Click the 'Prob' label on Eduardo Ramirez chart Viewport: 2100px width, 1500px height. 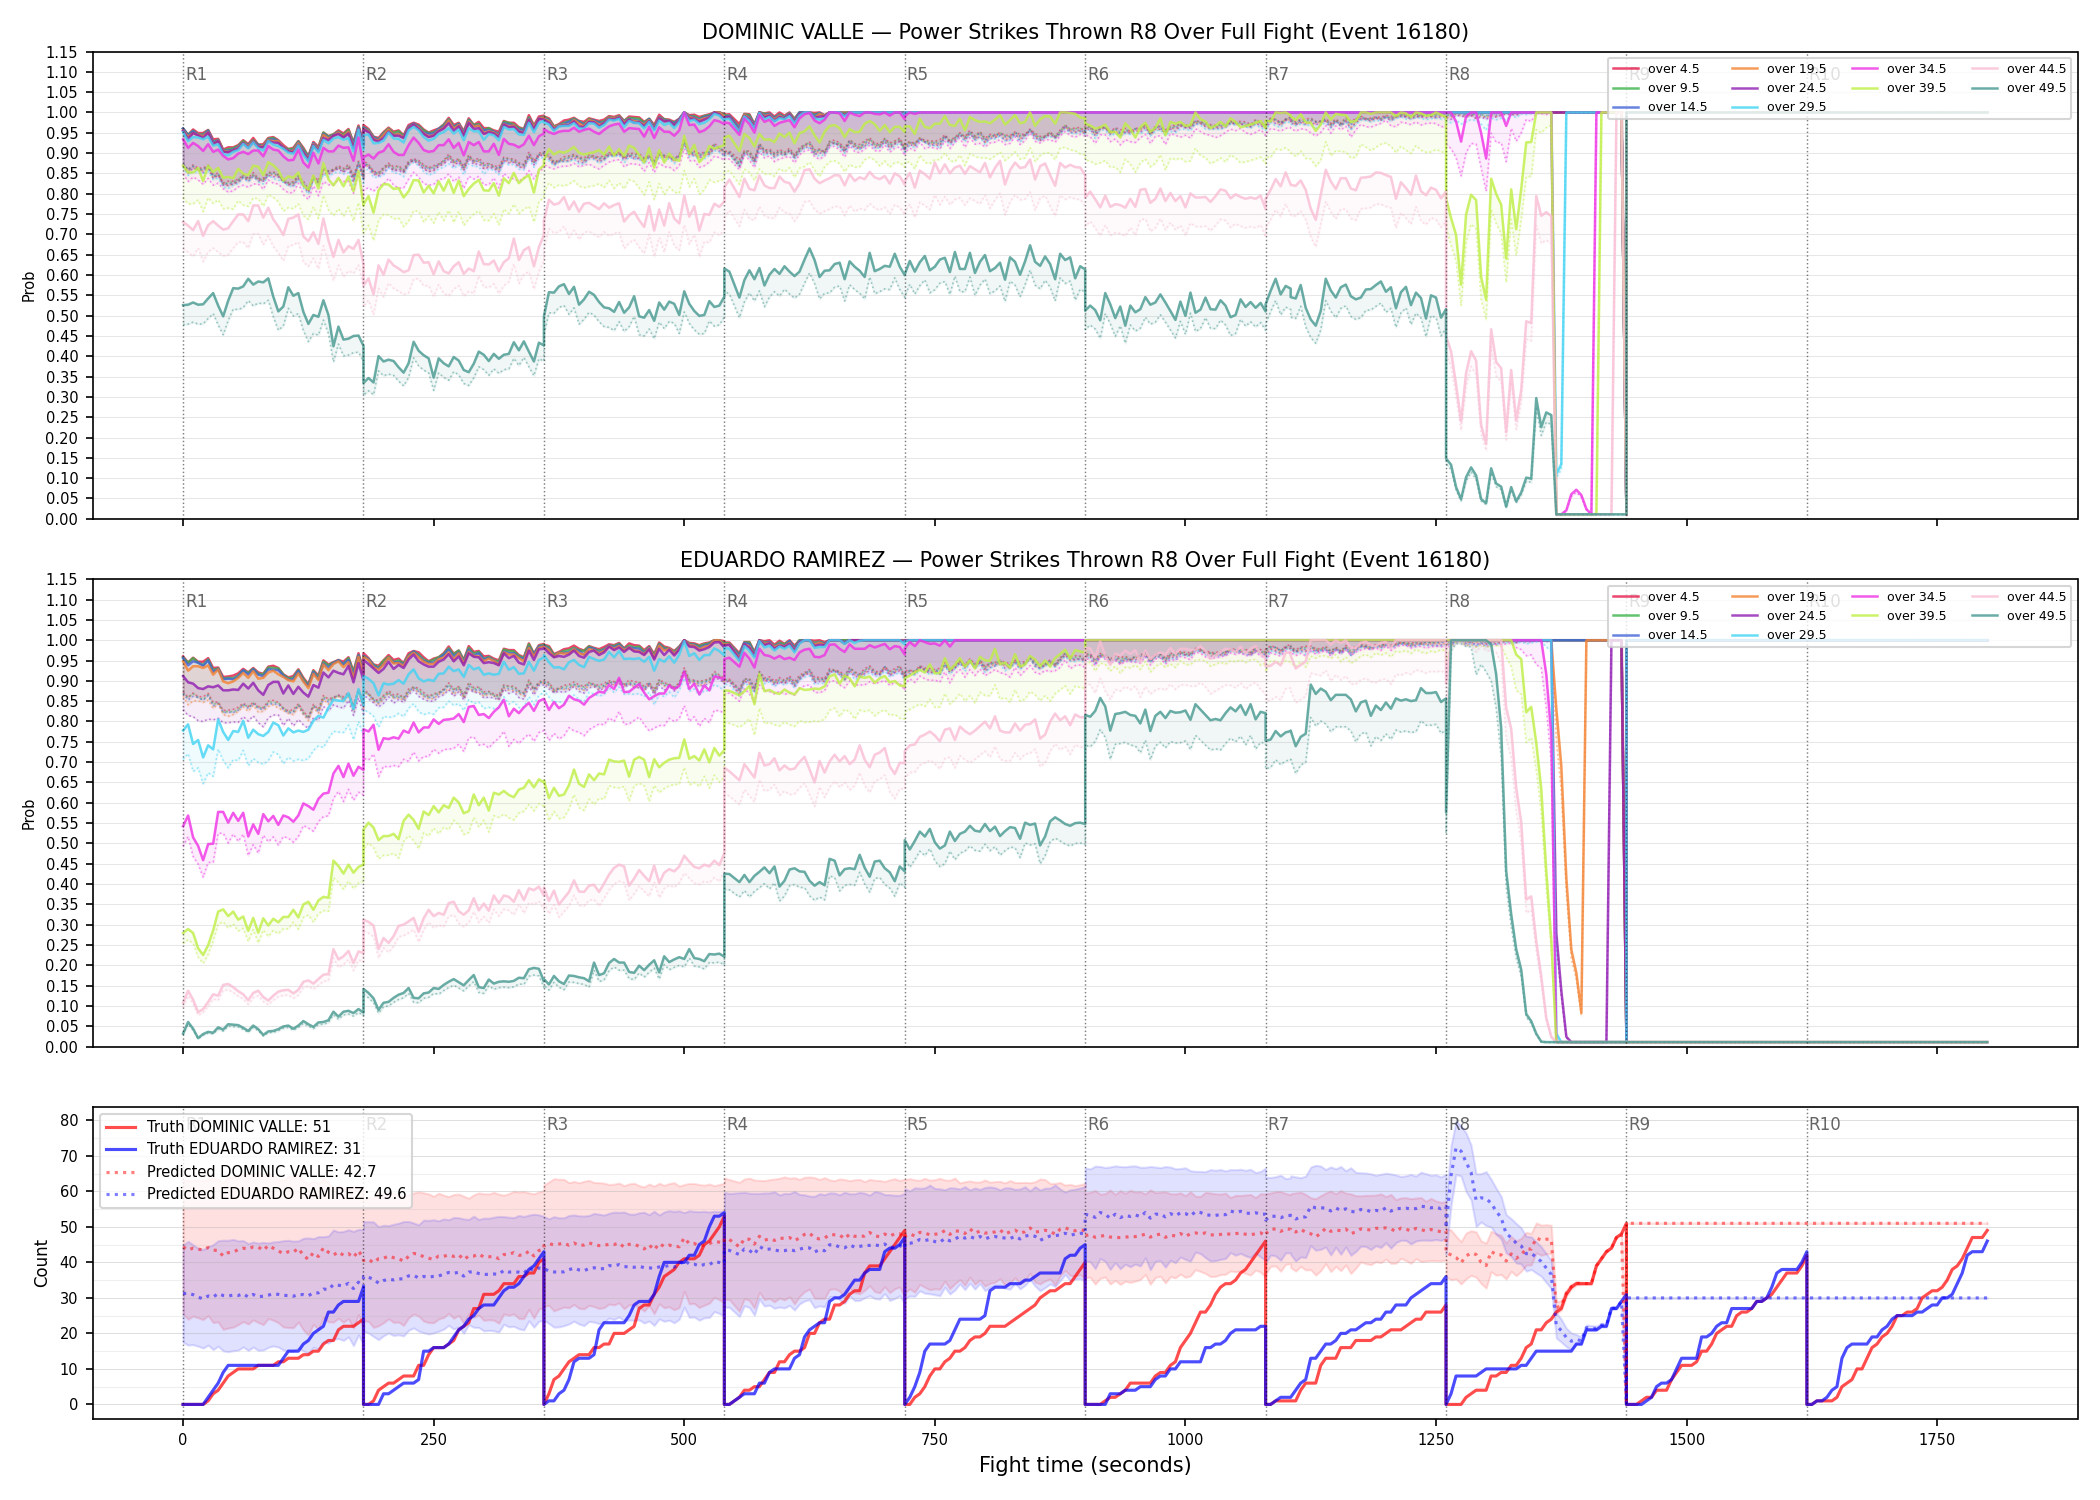coord(29,814)
